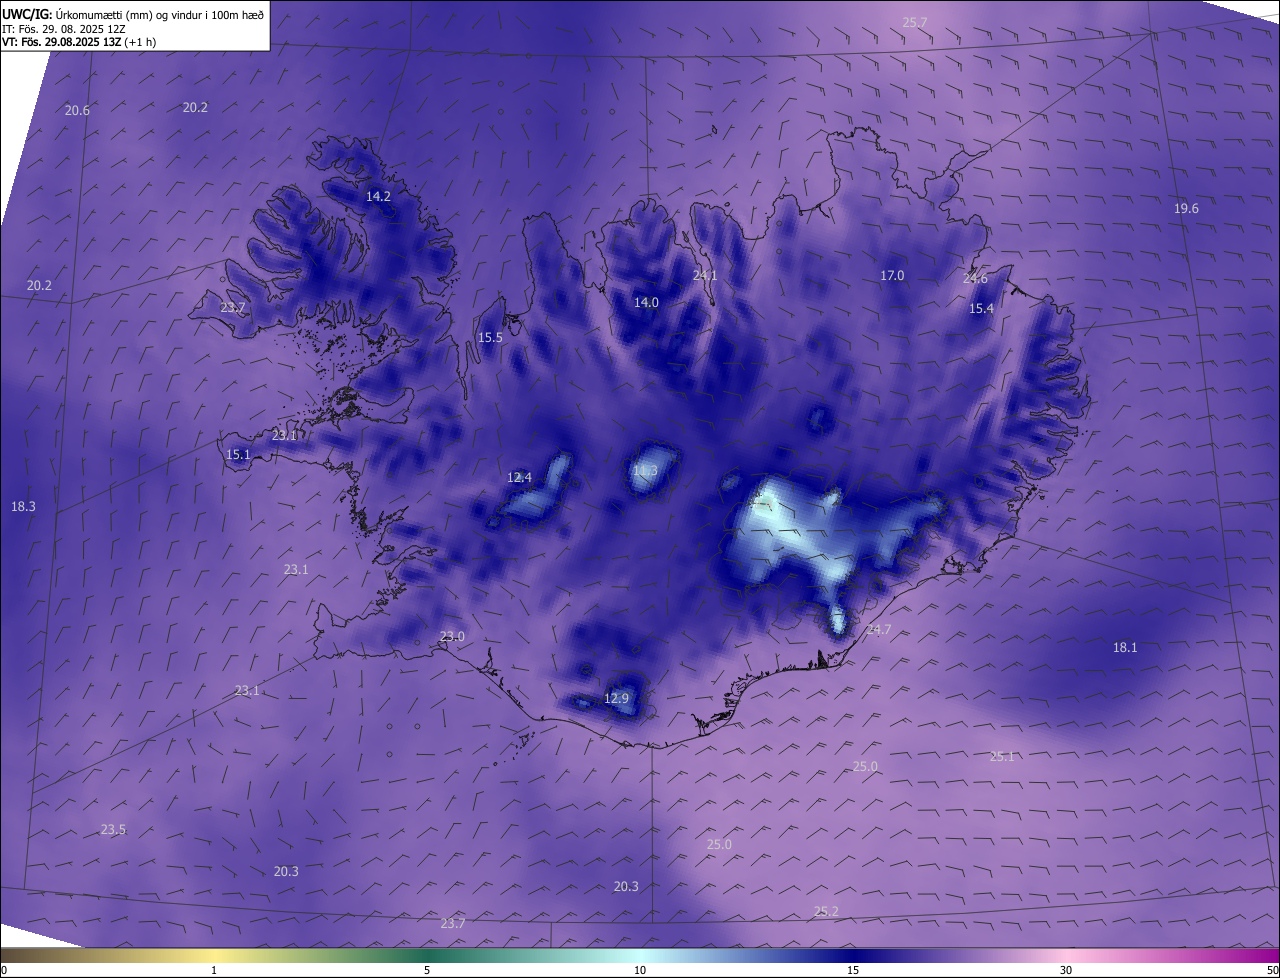Click the 18.3 value label
1280x978 pixels.
click(23, 507)
